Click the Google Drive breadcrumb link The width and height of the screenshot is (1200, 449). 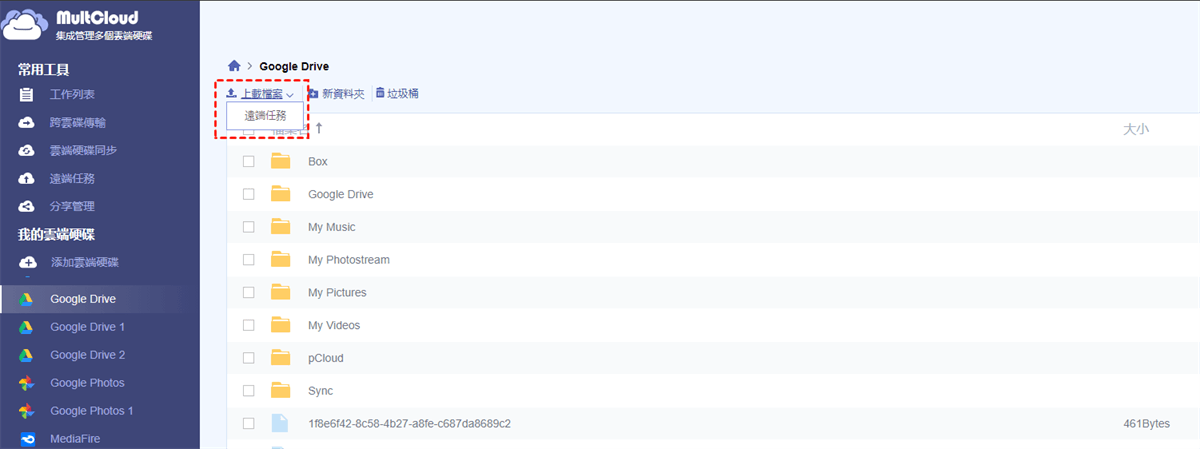pyautogui.click(x=294, y=66)
